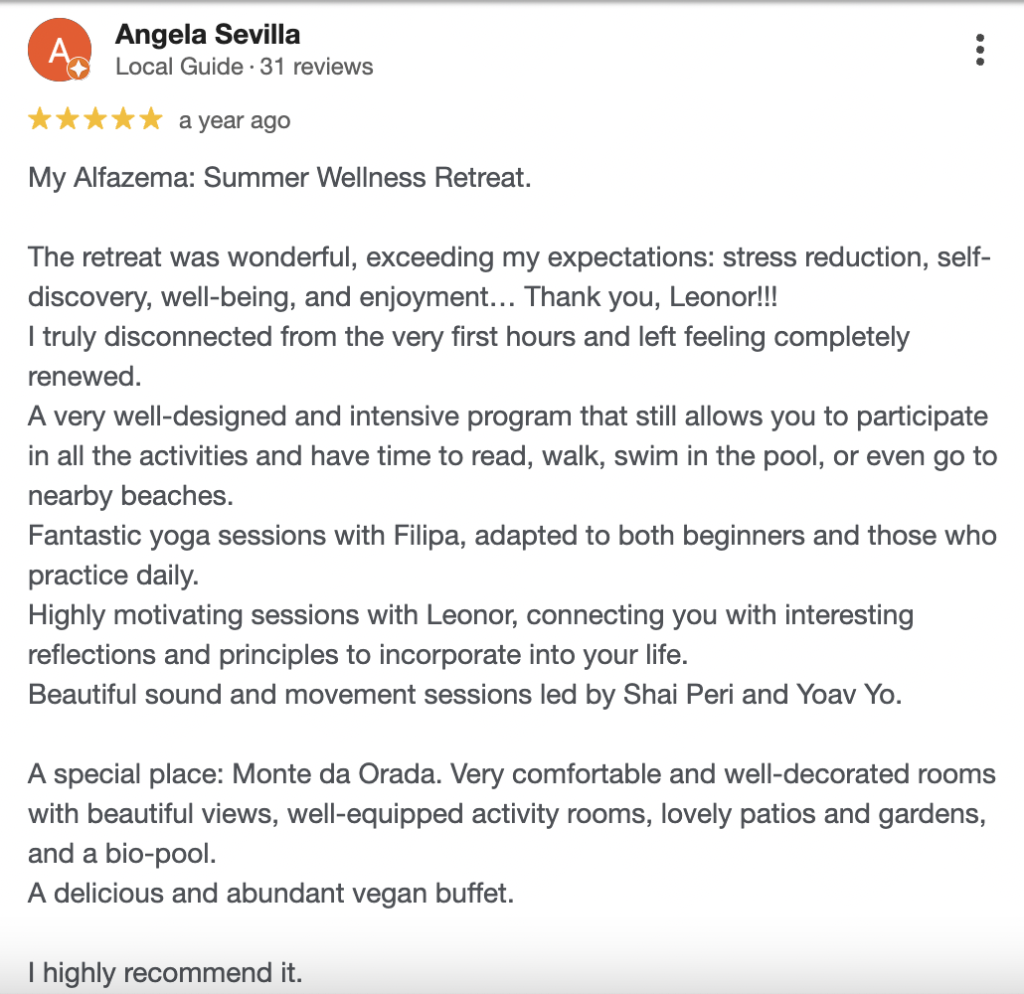Viewport: 1024px width, 994px height.
Task: Click the "My Alfazema: Summer Wellness Retreat" heading line
Action: tap(279, 179)
